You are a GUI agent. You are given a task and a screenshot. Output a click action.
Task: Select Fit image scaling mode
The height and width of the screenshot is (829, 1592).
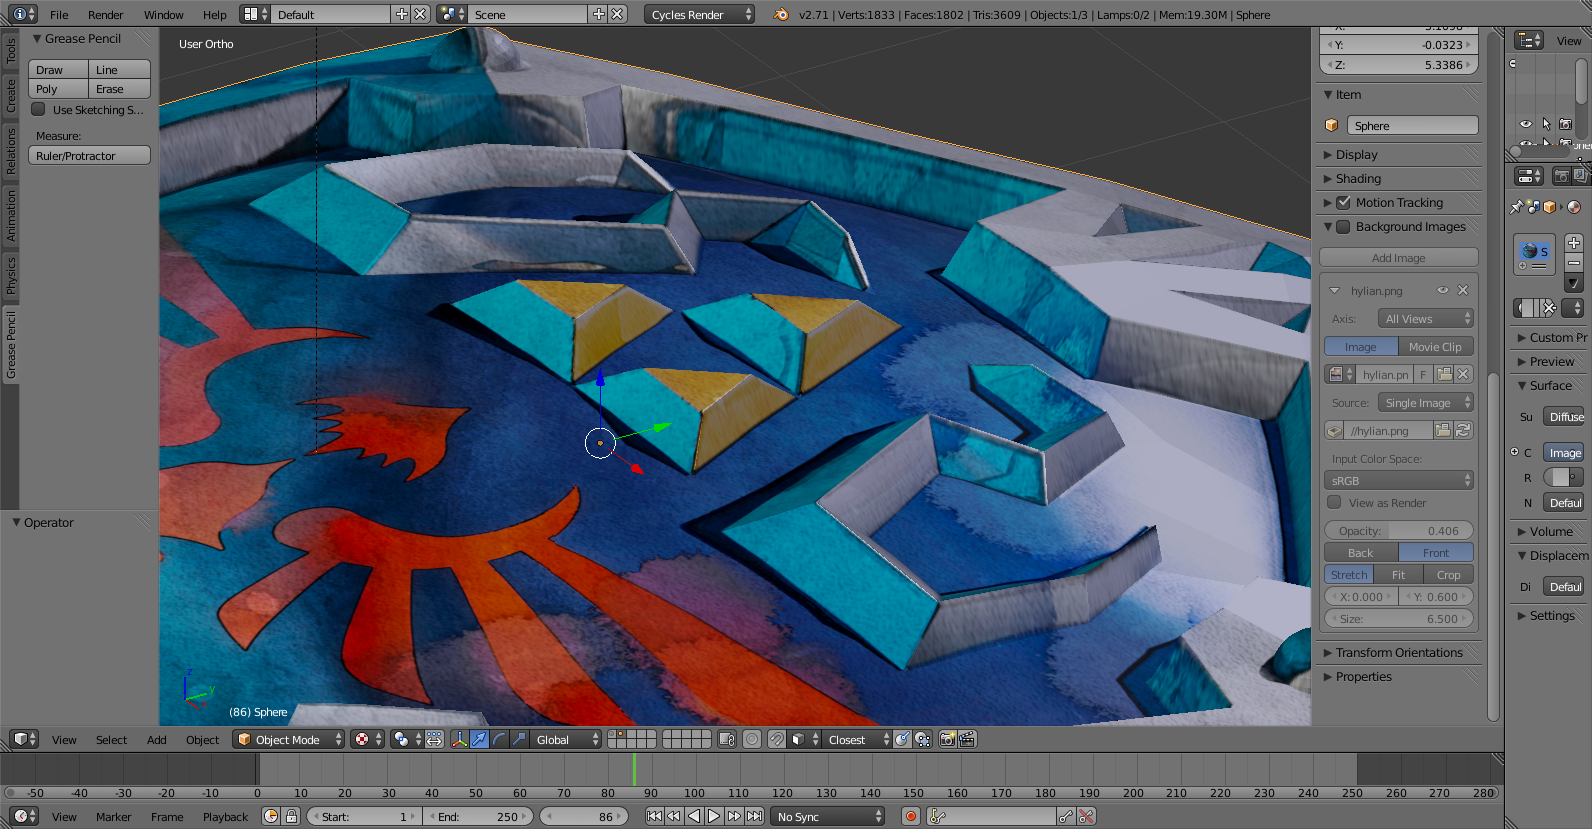1398,575
